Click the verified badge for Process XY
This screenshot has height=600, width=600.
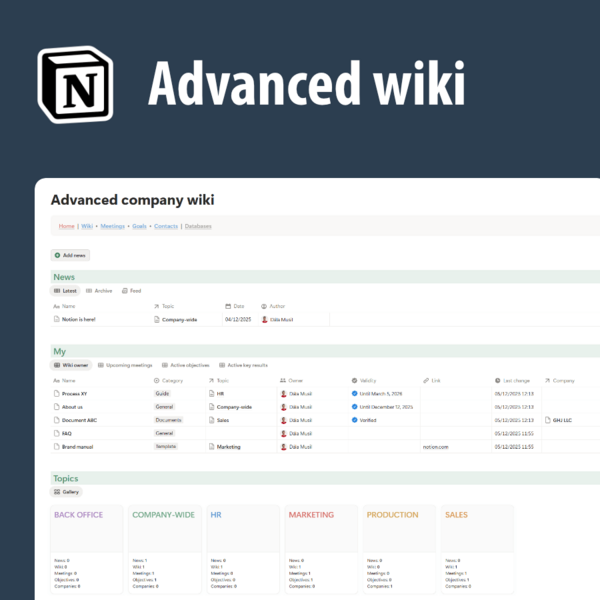pyautogui.click(x=354, y=393)
